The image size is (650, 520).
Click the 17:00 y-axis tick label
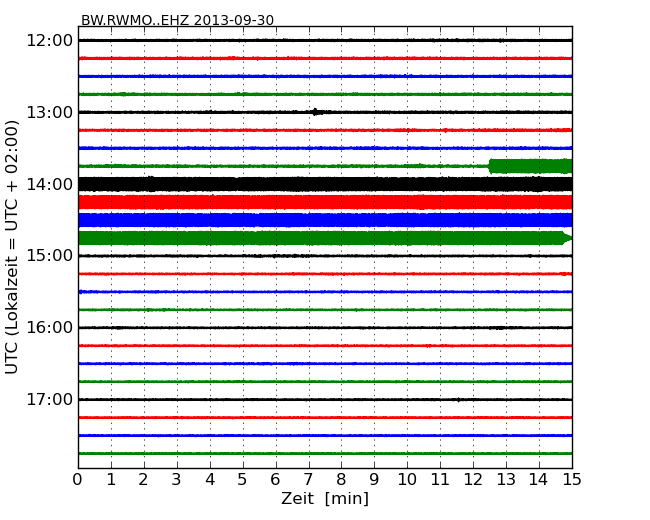[x=50, y=399]
